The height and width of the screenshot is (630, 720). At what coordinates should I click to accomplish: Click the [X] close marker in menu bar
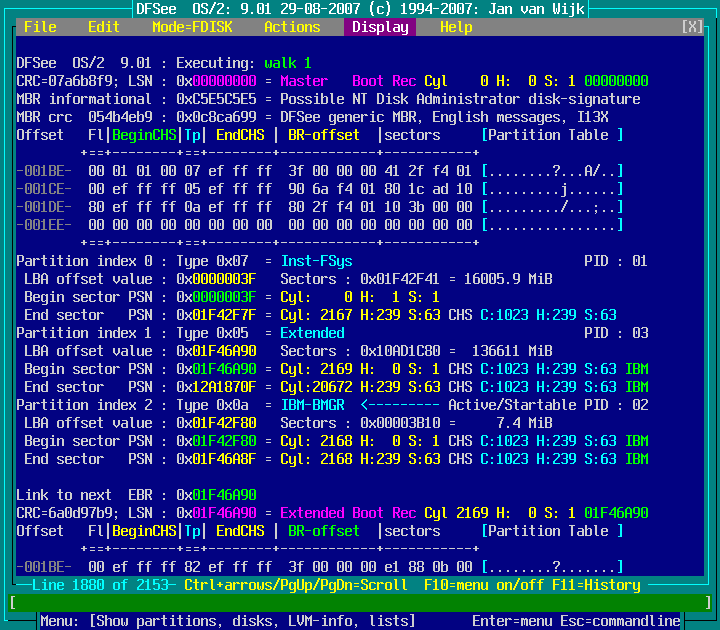(692, 27)
